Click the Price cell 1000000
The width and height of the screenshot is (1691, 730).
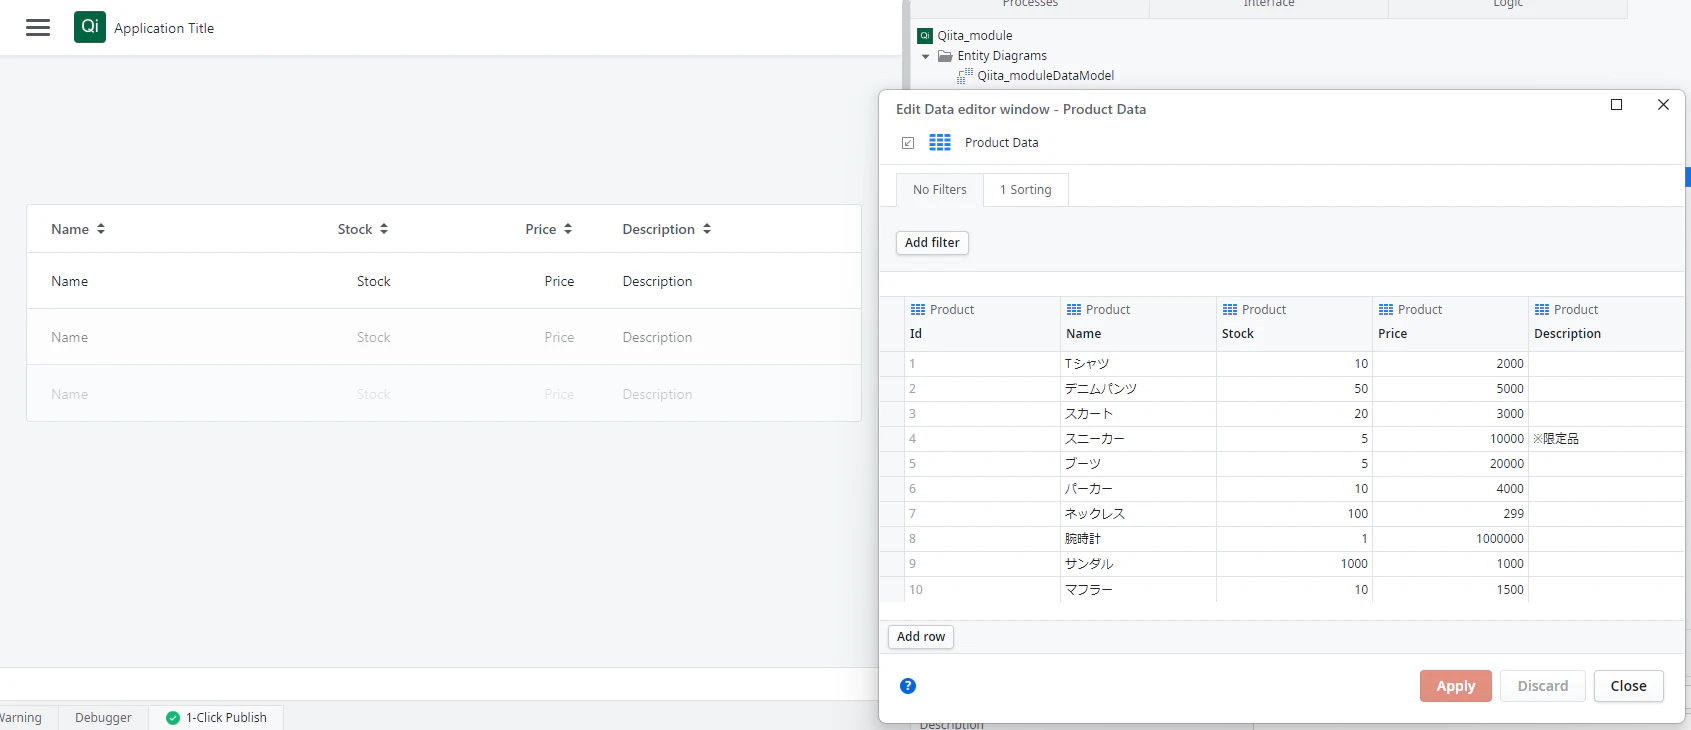(x=1450, y=539)
